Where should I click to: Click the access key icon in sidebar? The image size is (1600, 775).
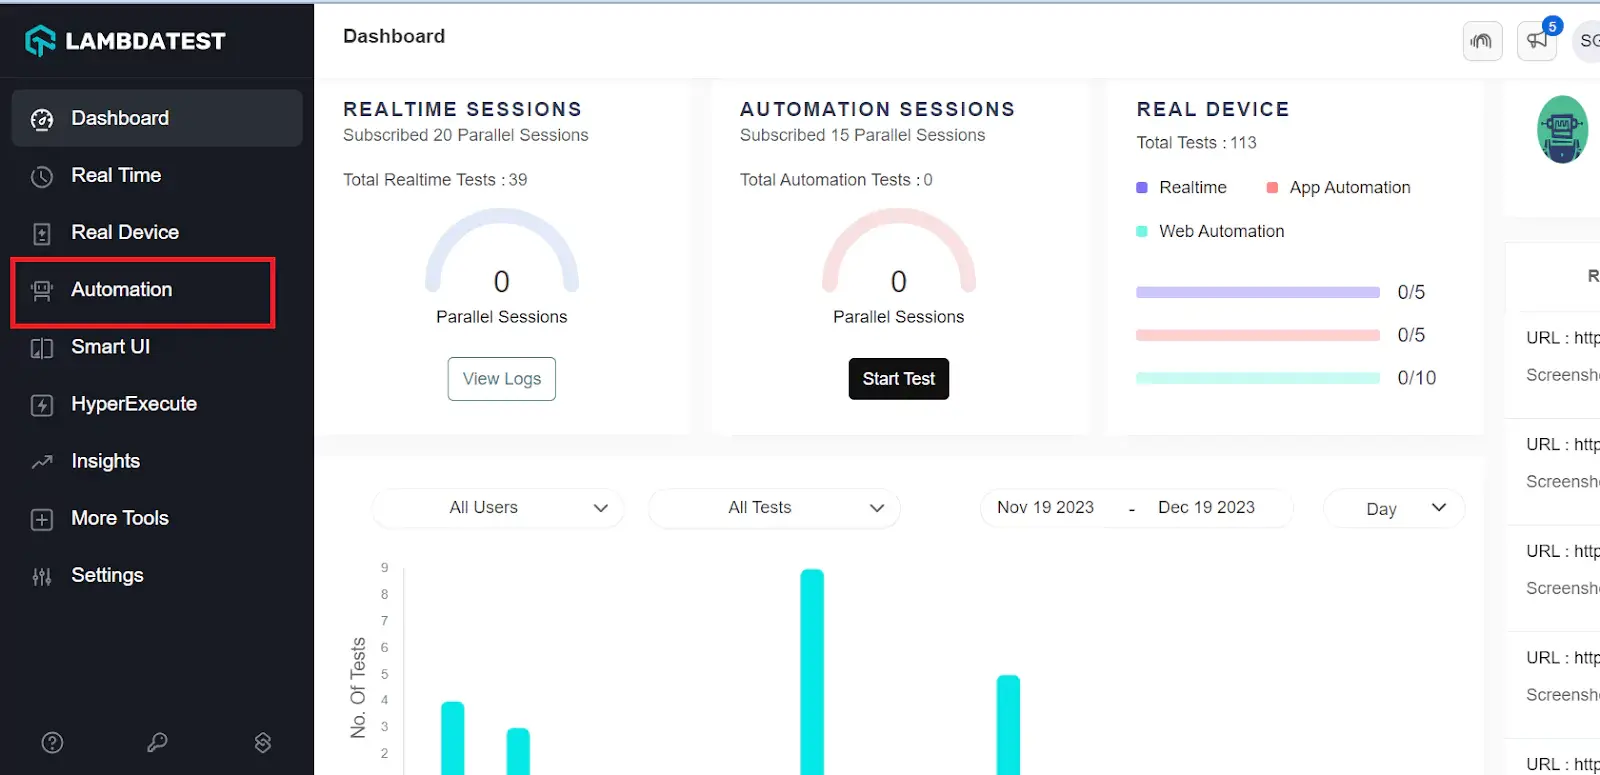(157, 742)
